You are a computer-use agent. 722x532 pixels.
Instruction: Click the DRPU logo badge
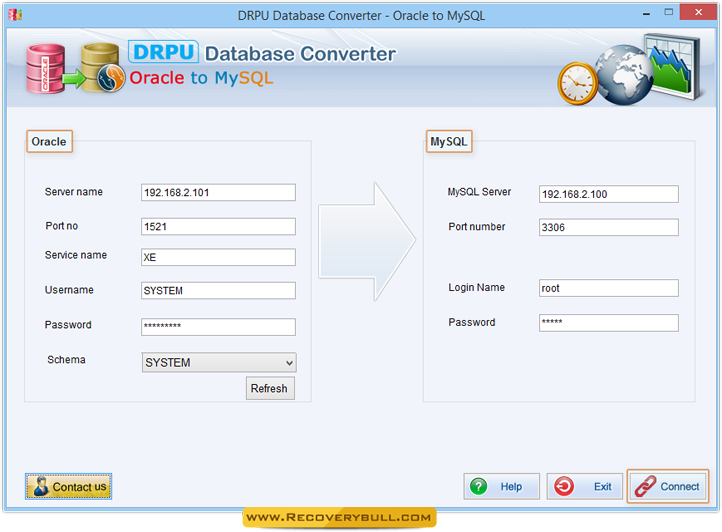(163, 52)
